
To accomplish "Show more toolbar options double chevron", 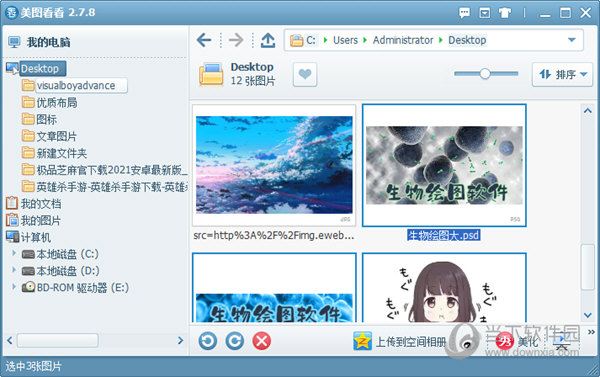I will (591, 332).
